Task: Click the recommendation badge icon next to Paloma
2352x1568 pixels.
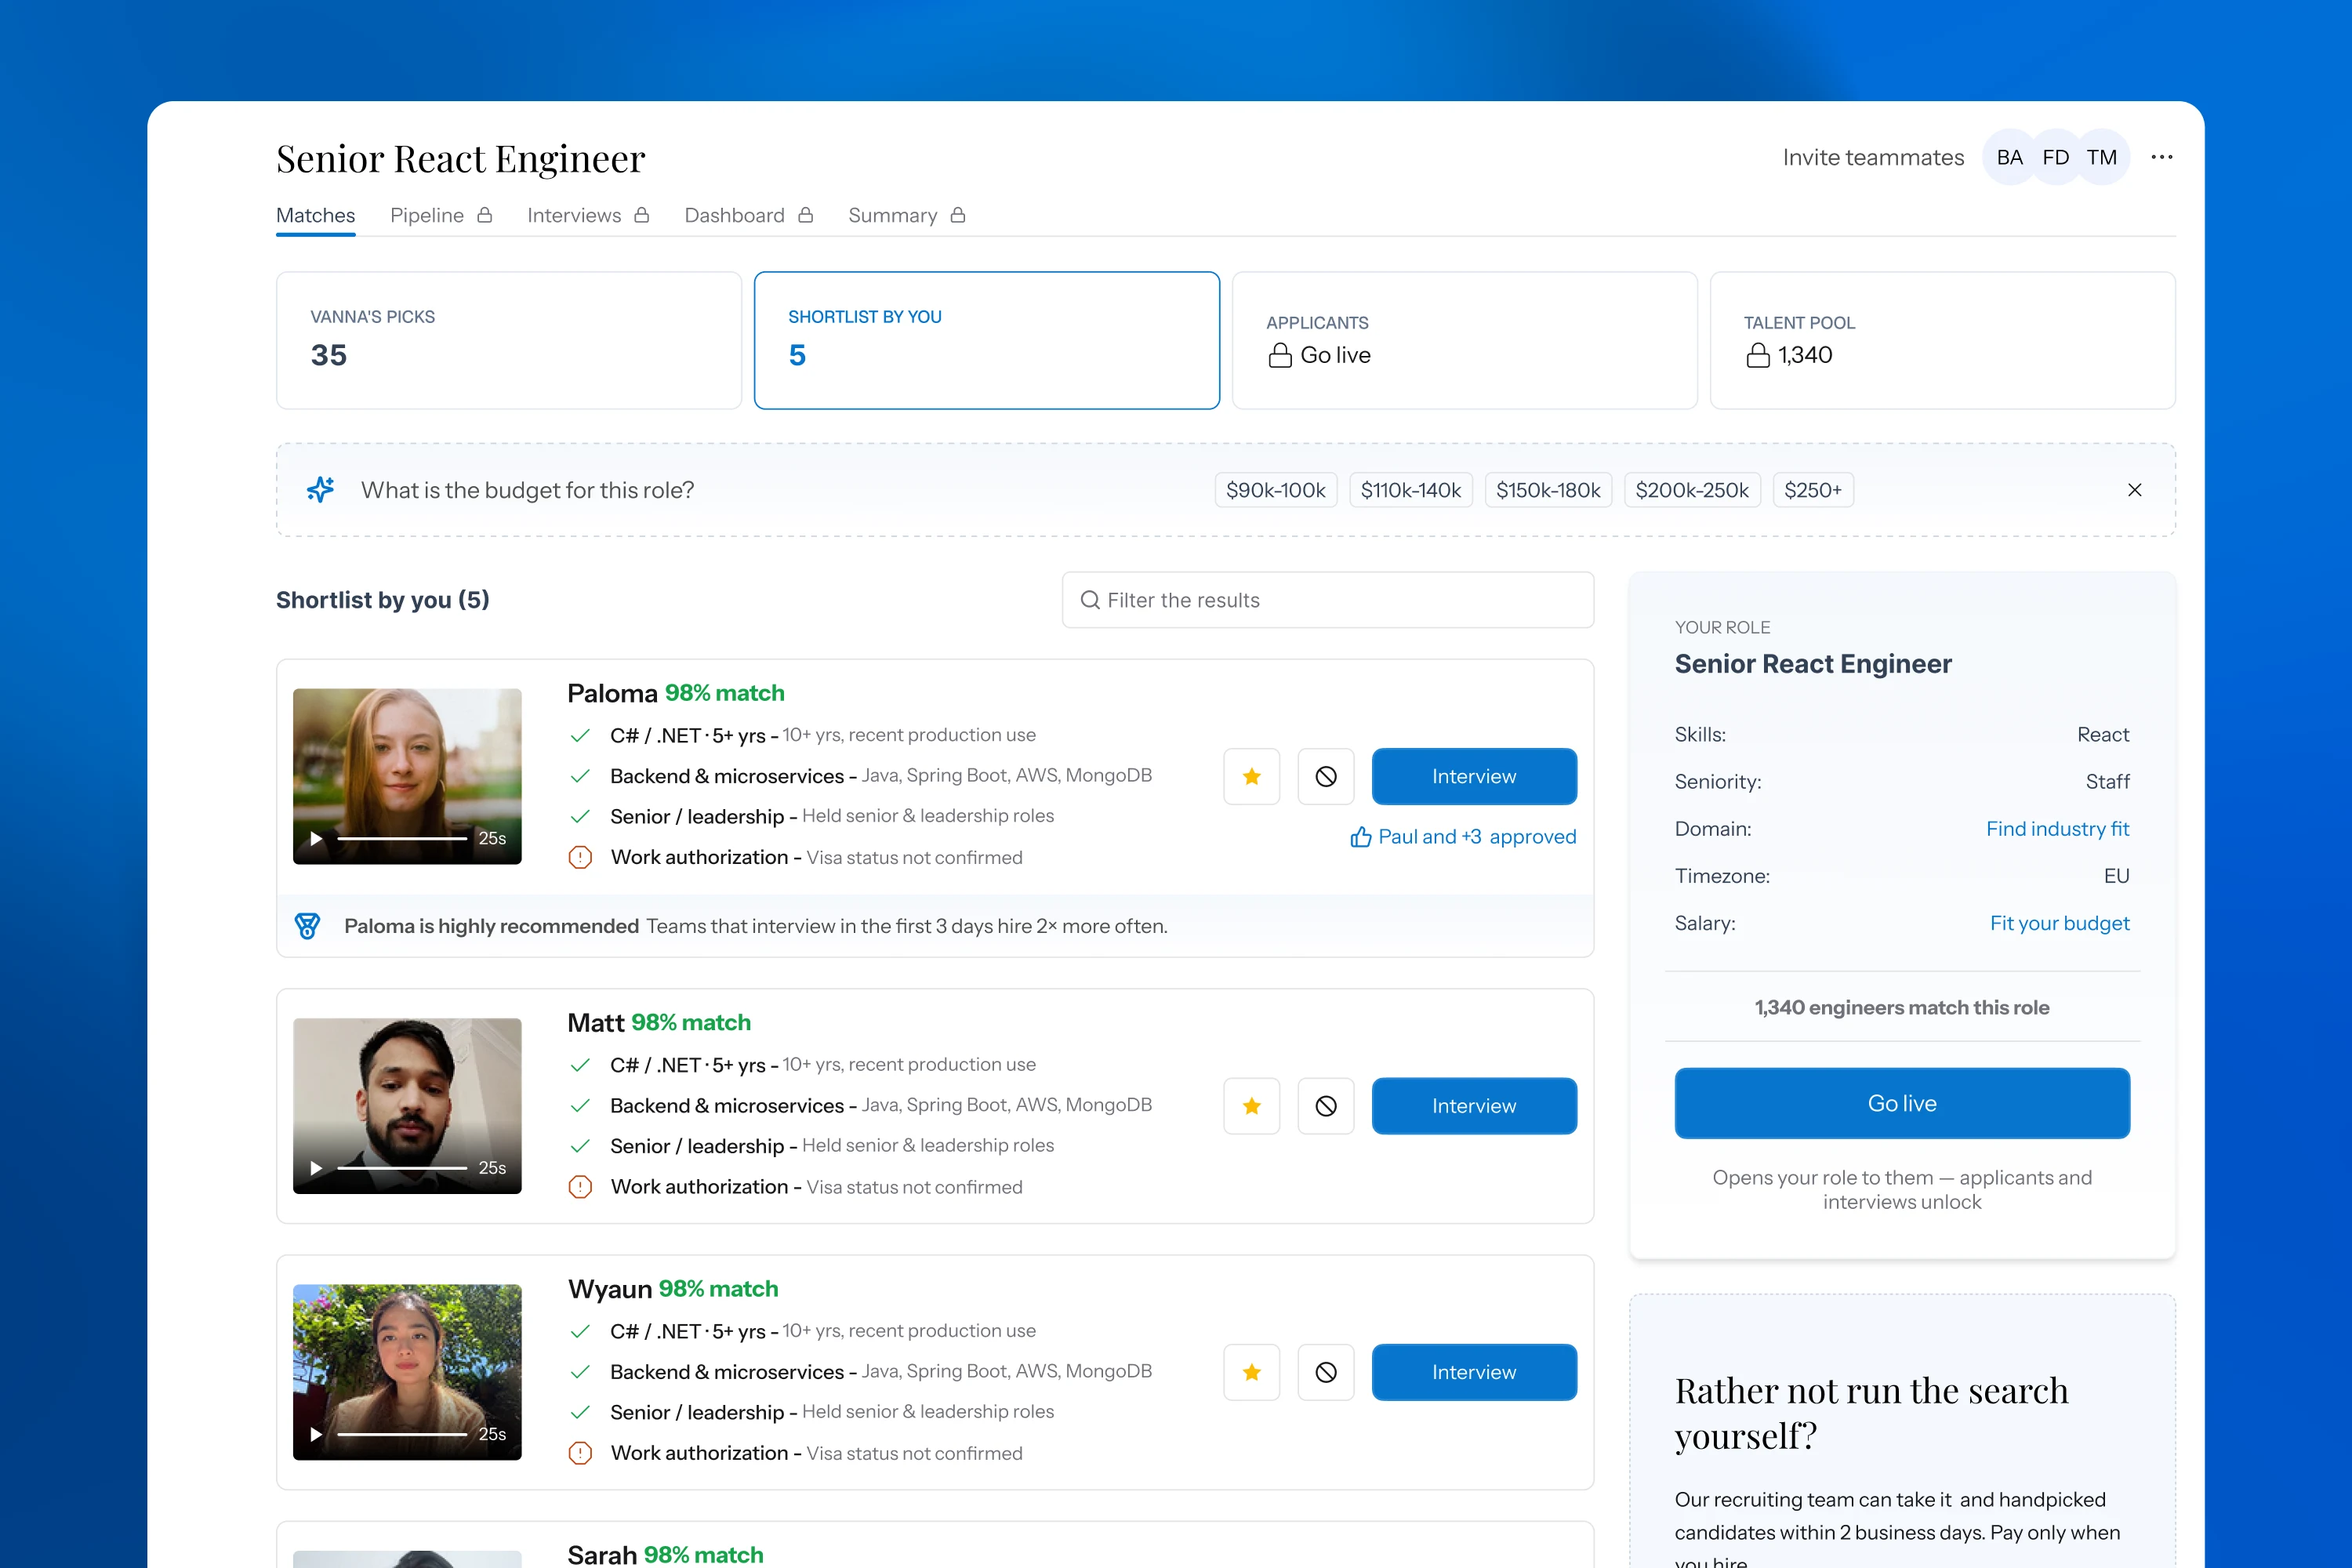Action: 308,926
